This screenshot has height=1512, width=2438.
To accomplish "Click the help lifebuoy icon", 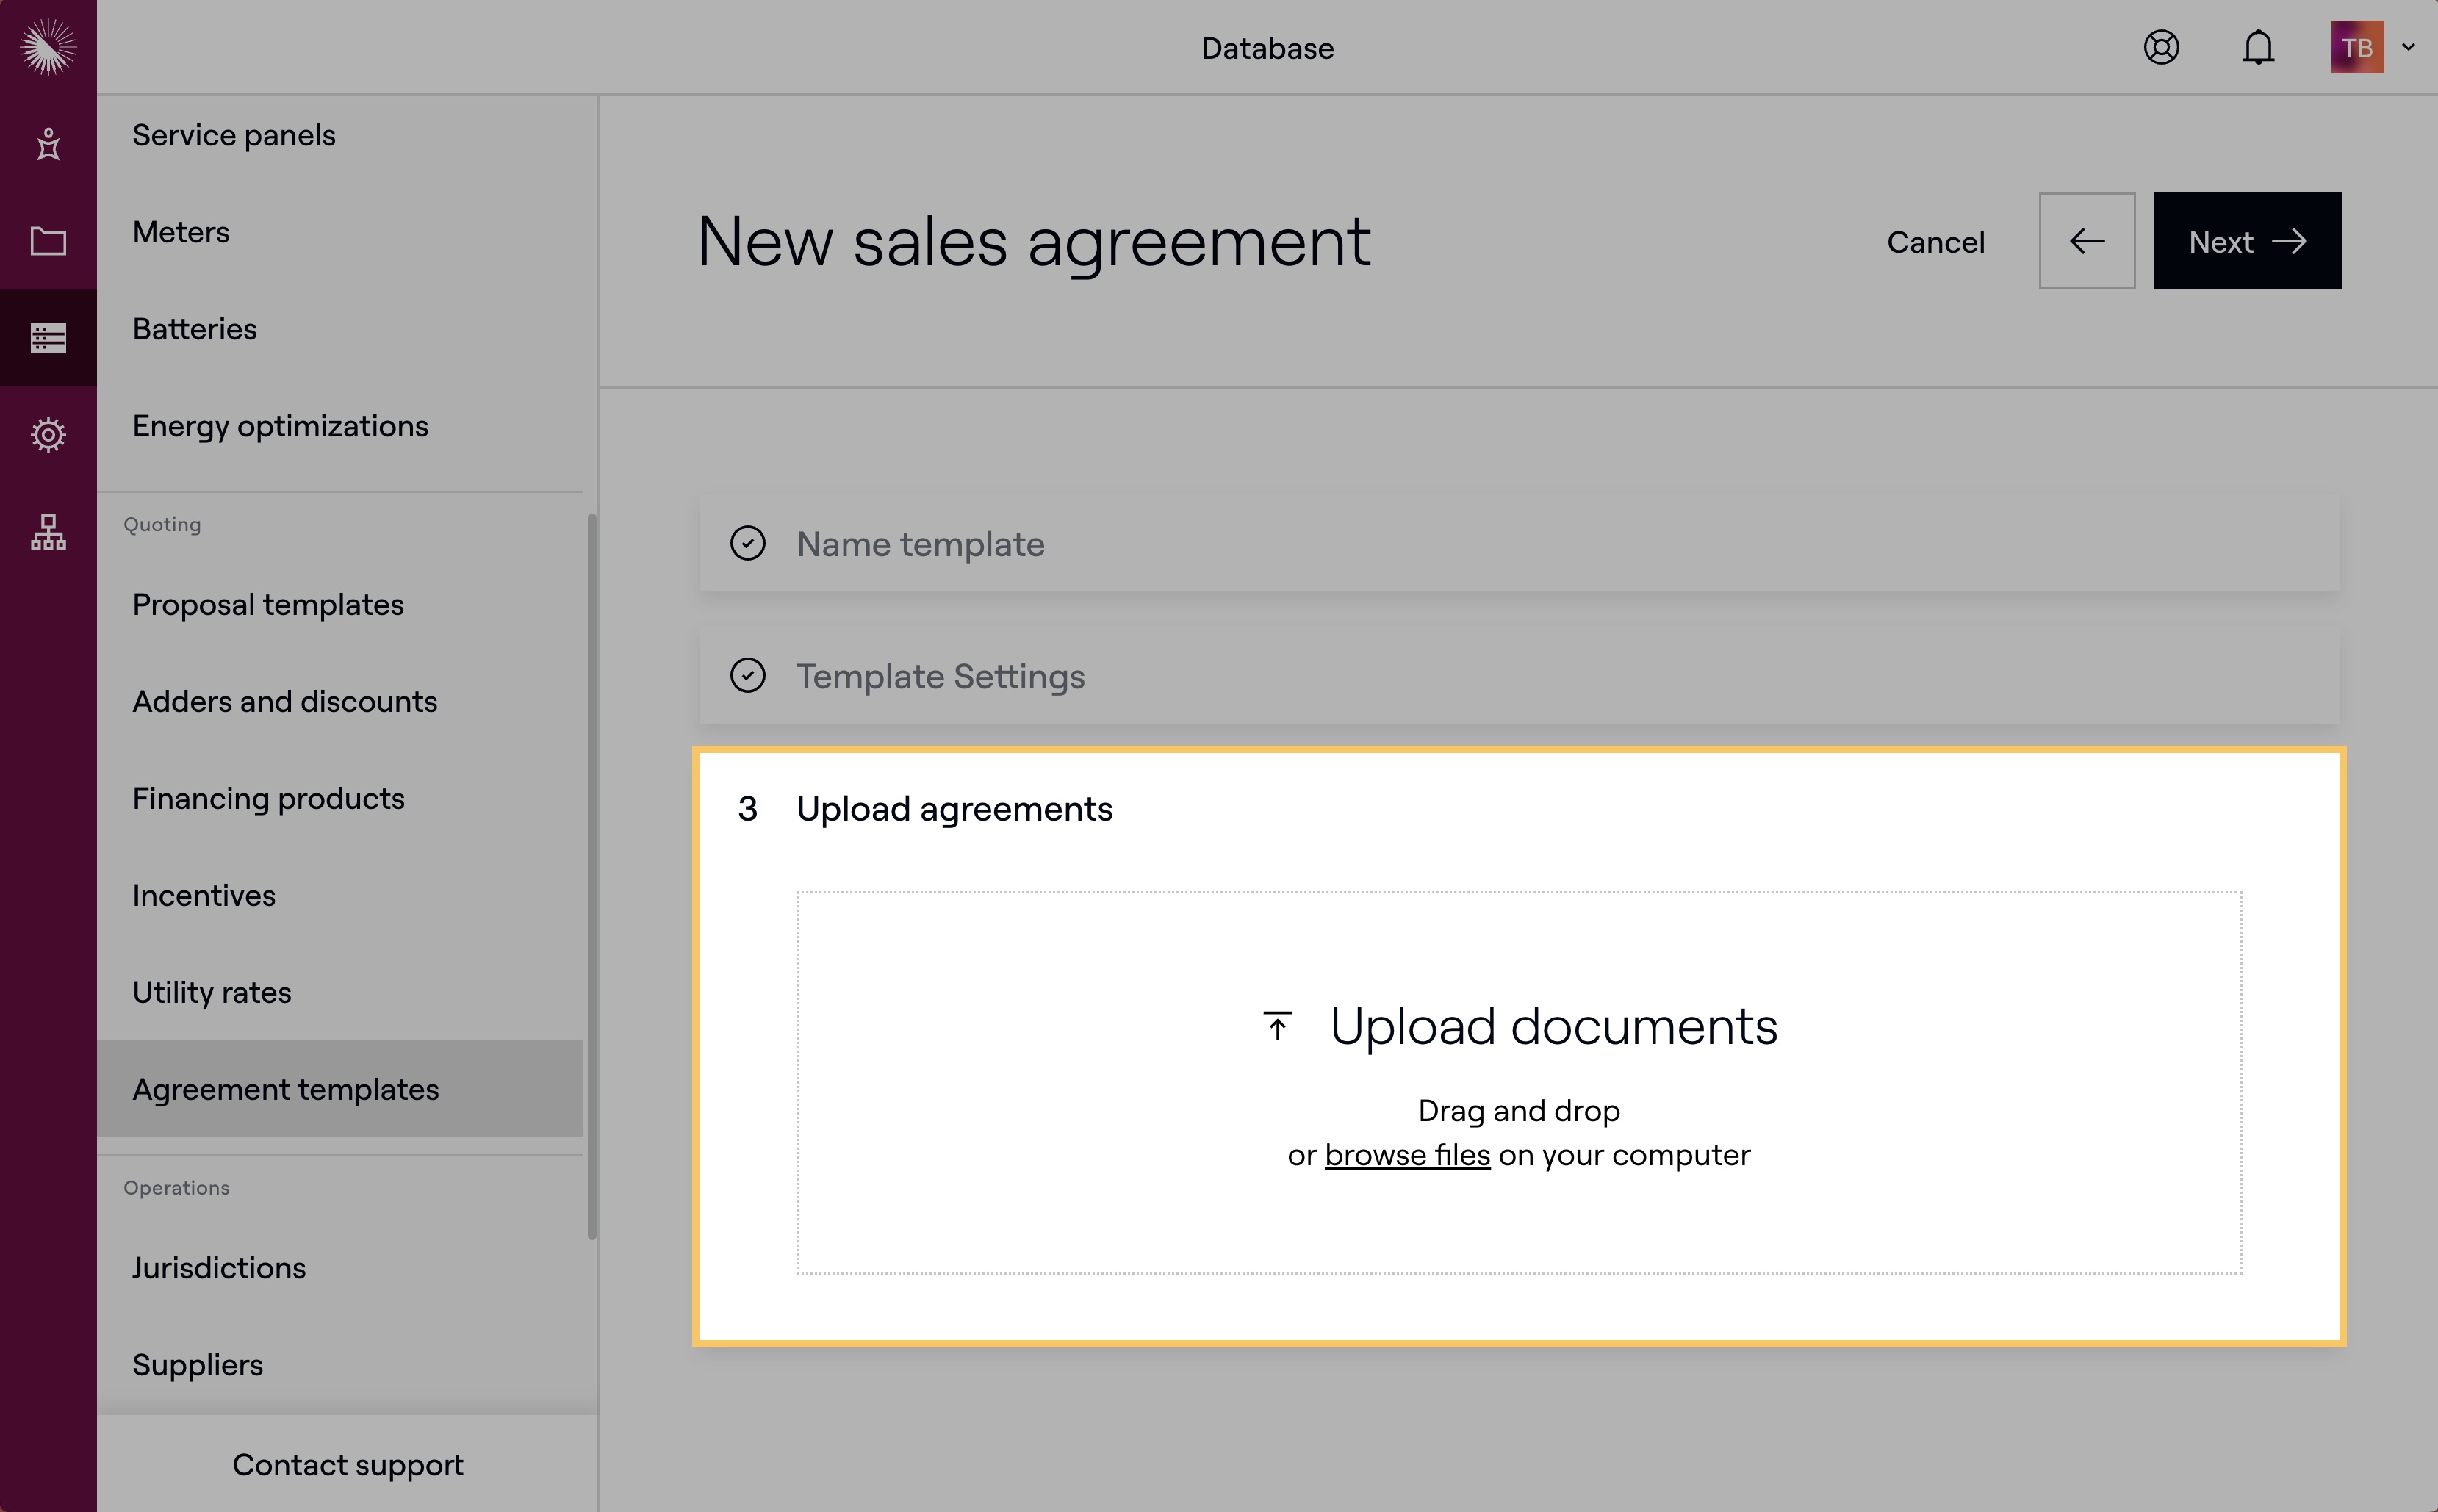I will pos(2161,47).
